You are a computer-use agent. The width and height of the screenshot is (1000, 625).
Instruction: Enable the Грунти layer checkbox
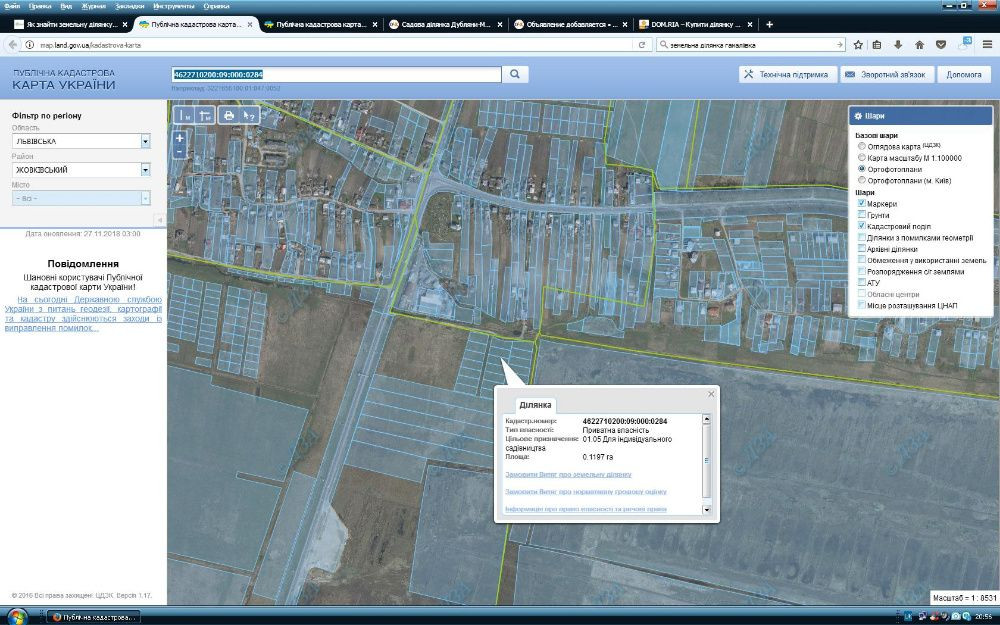862,215
